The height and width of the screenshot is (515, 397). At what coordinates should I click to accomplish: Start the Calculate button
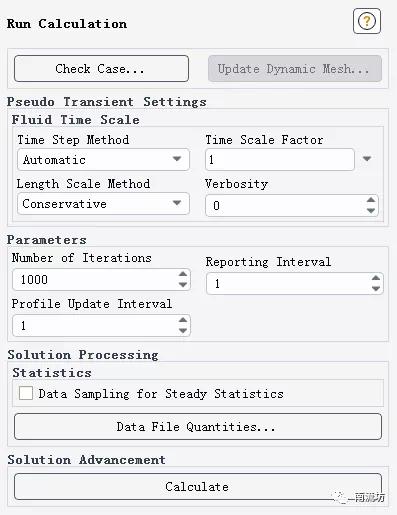[198, 487]
